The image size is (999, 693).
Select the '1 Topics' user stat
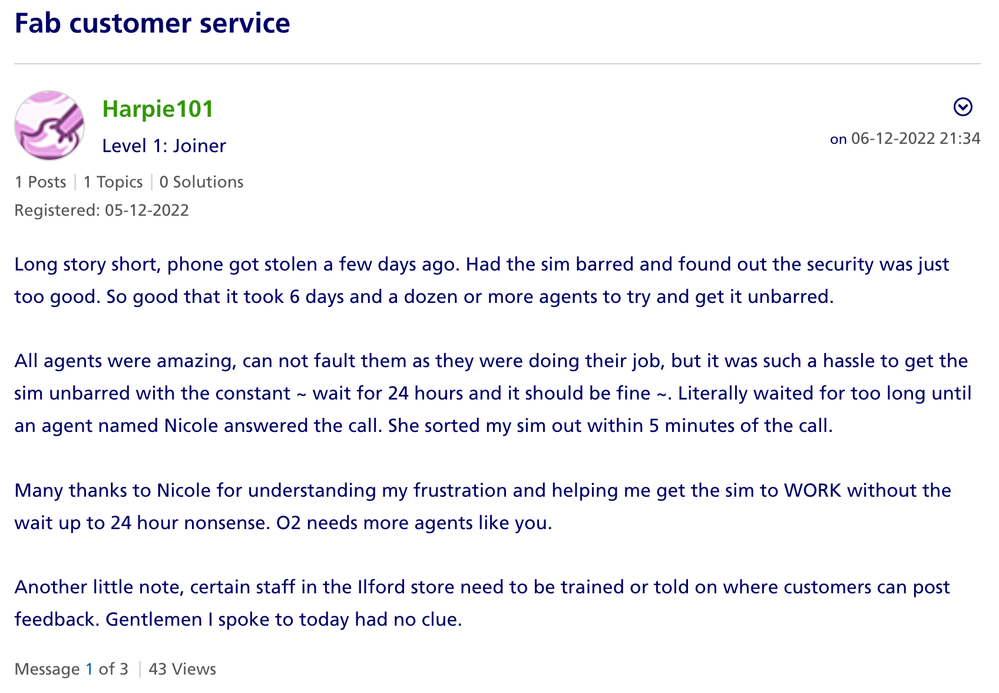point(113,182)
